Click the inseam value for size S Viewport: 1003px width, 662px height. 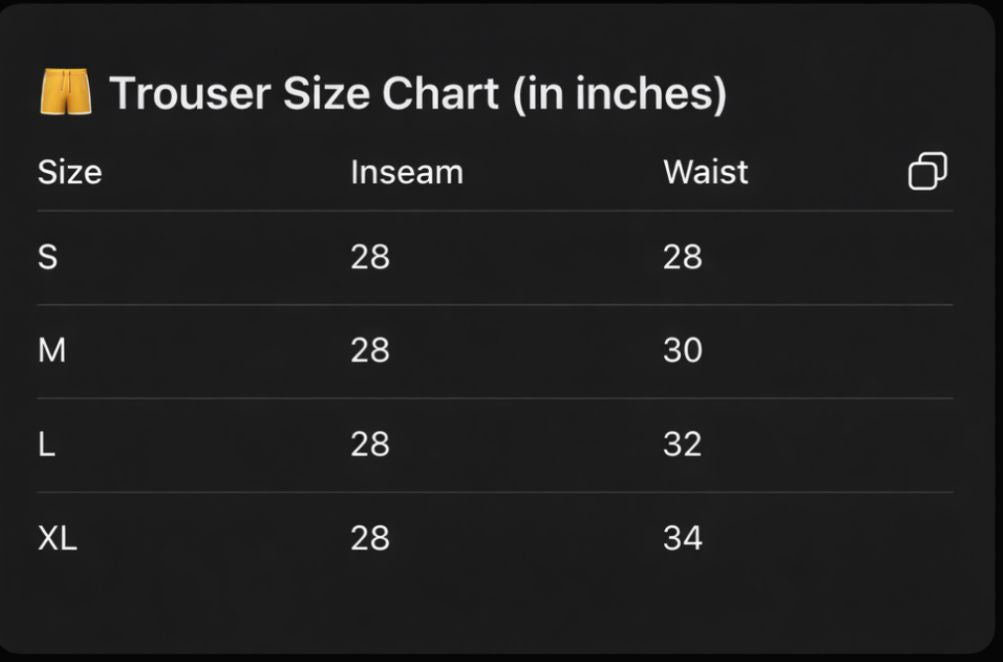[370, 258]
